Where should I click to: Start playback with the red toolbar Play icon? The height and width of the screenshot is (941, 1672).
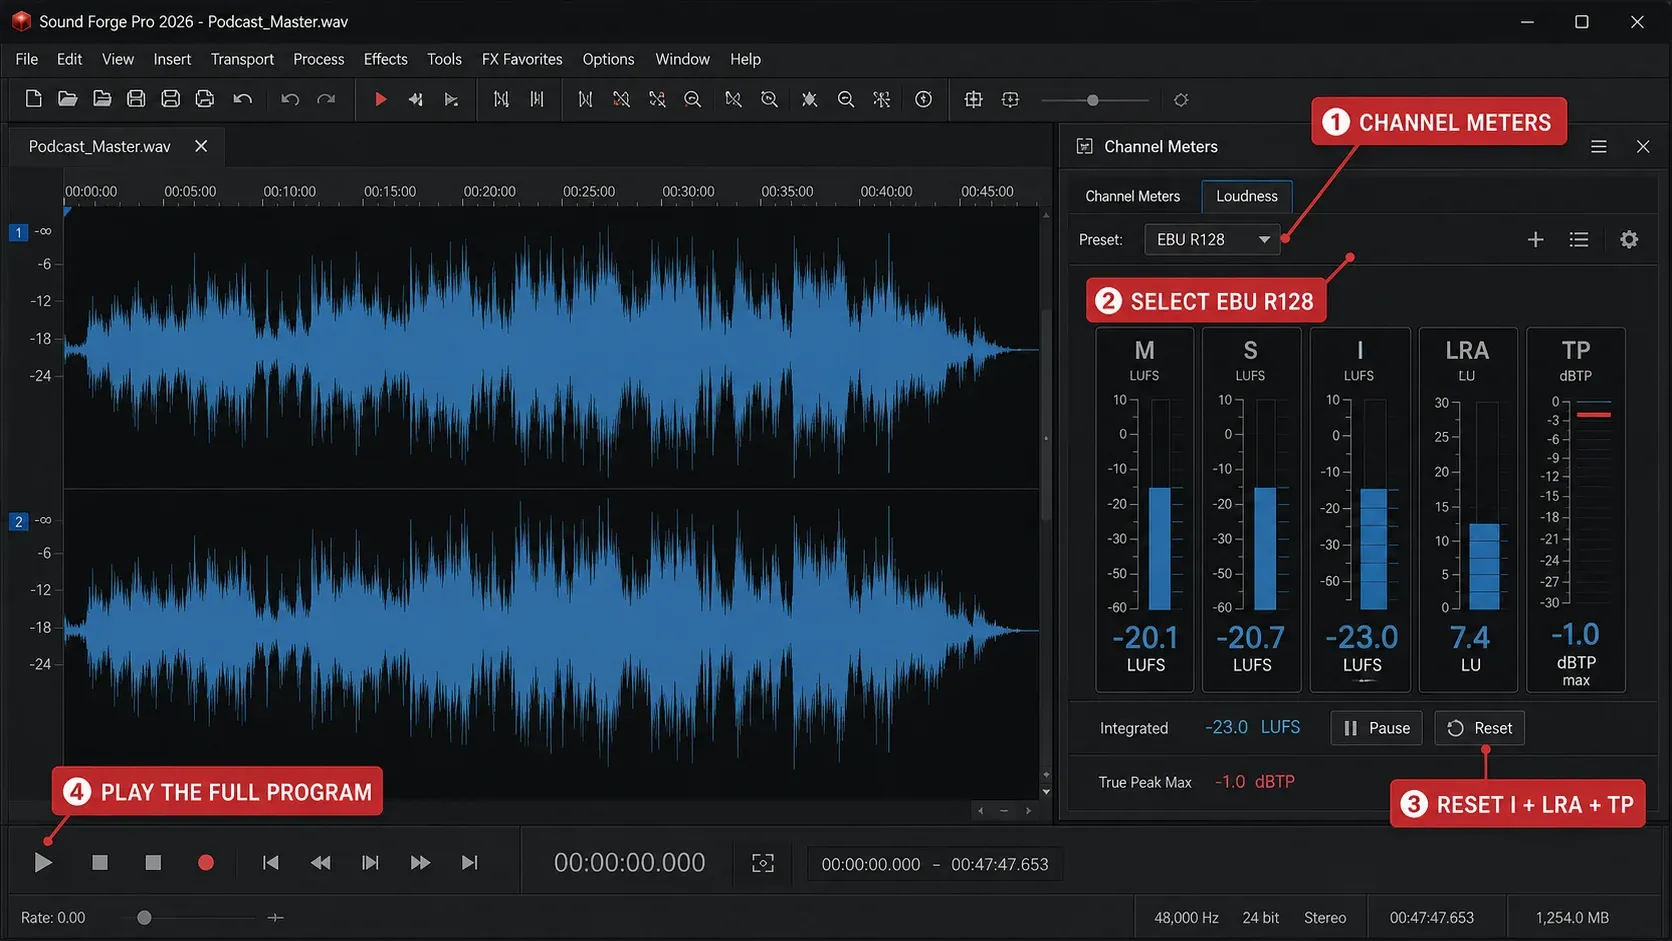coord(380,99)
